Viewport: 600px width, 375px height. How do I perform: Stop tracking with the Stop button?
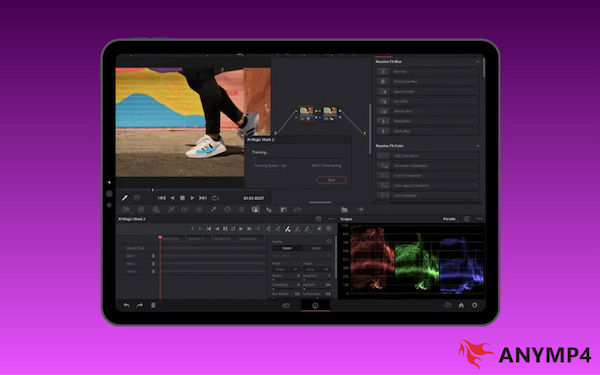point(331,180)
